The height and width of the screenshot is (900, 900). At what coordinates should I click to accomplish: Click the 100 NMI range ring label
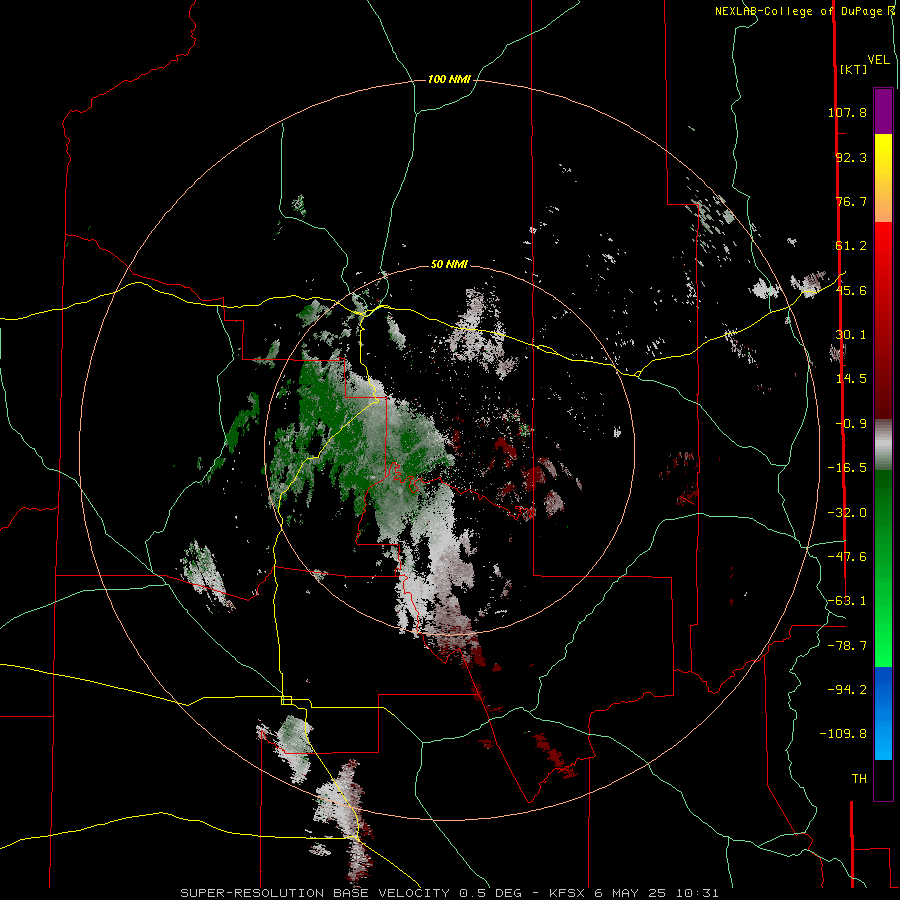(449, 79)
